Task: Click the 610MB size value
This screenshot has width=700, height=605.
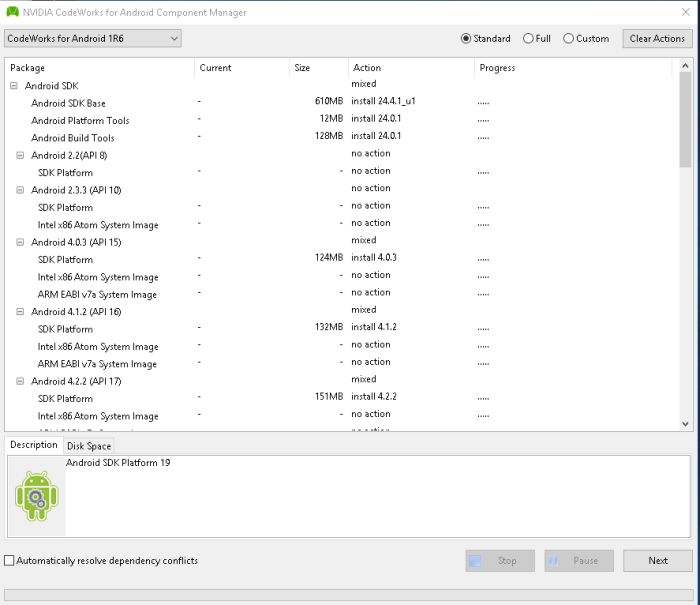Action: point(329,101)
